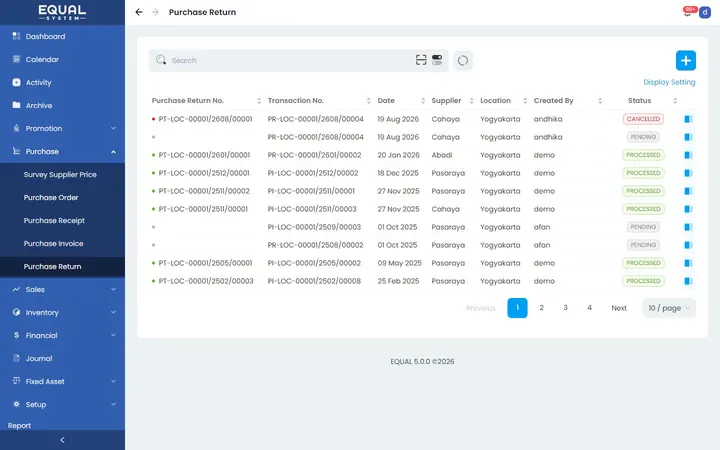Click the Journal sidebar icon
The image size is (720, 450).
(17, 358)
